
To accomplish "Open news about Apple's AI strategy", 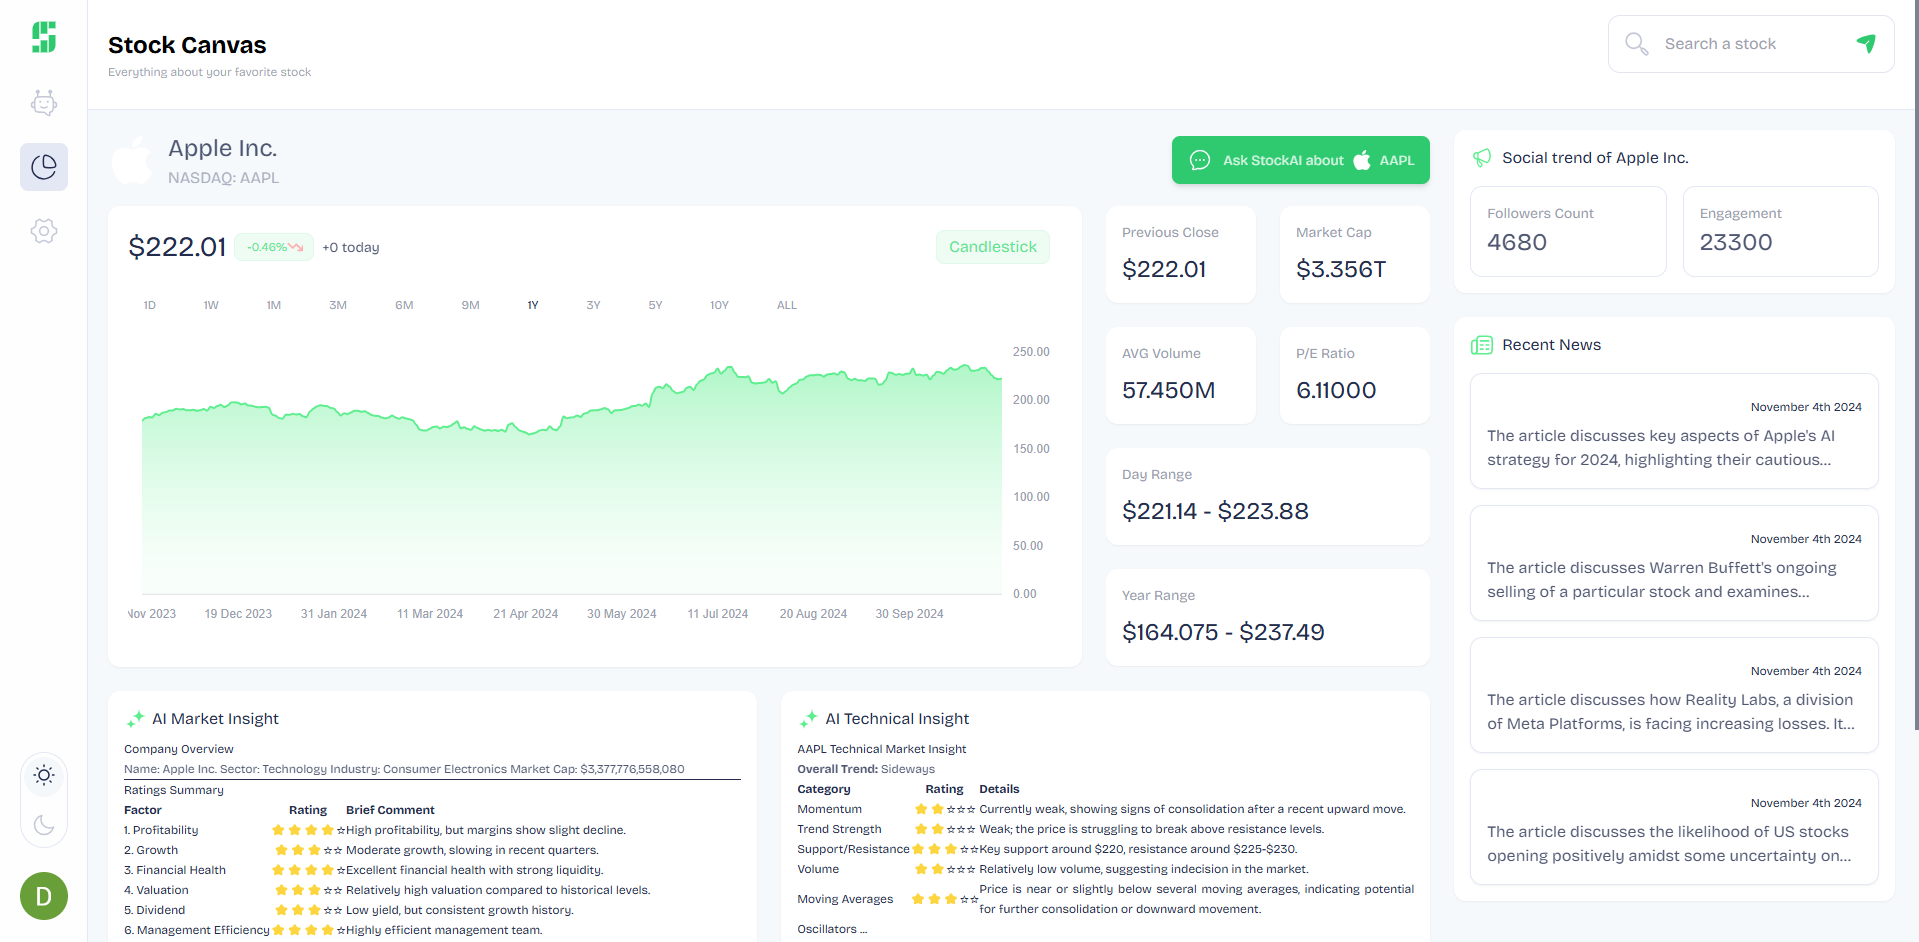I will tap(1674, 431).
